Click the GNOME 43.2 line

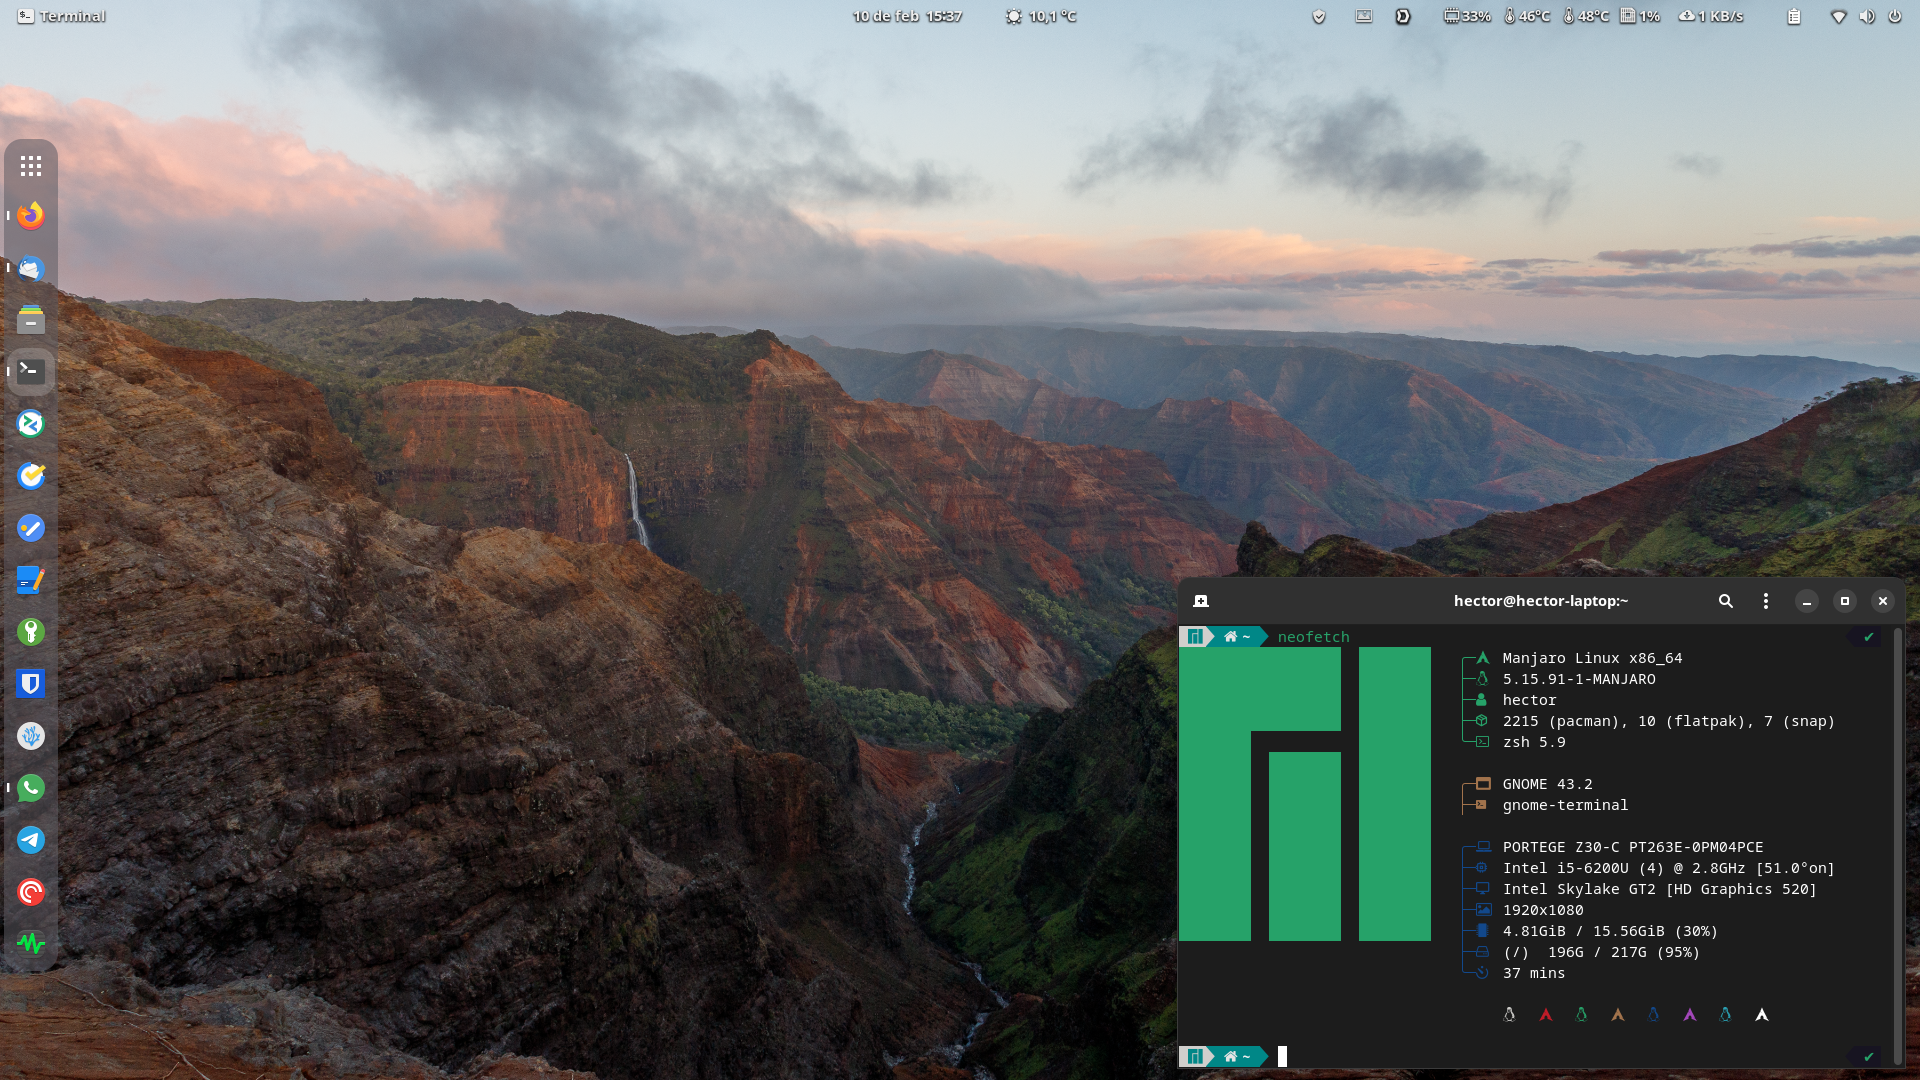1547,784
